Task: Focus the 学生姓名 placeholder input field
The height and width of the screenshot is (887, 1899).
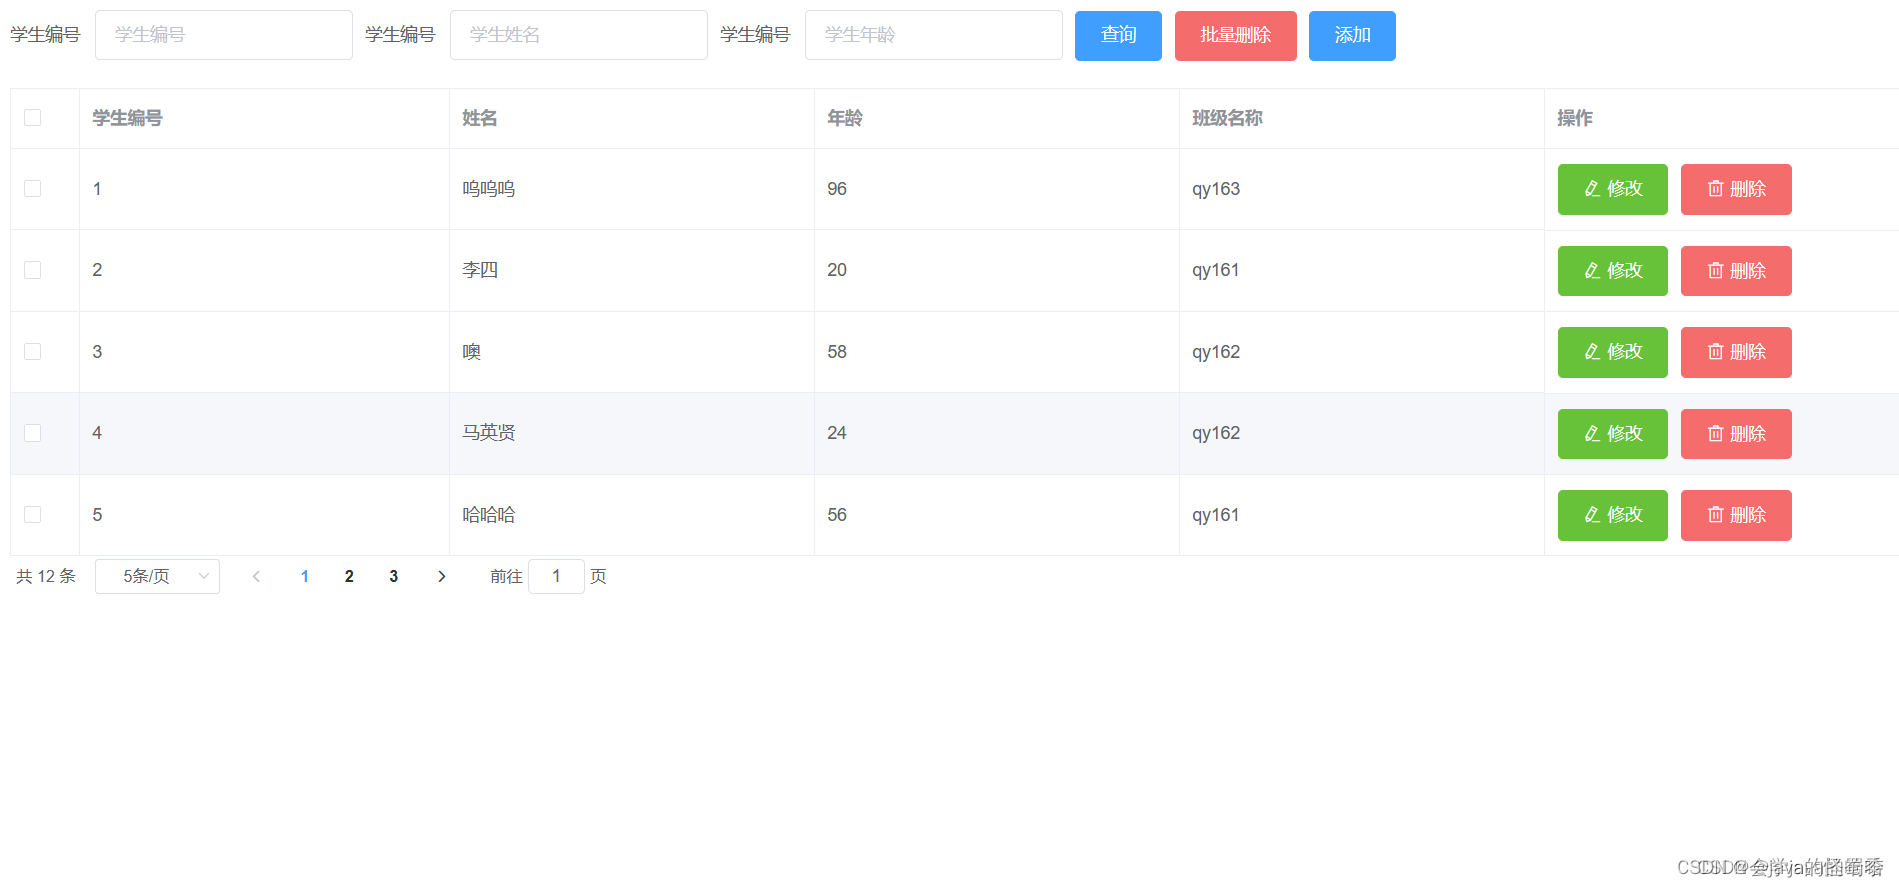Action: (x=579, y=35)
